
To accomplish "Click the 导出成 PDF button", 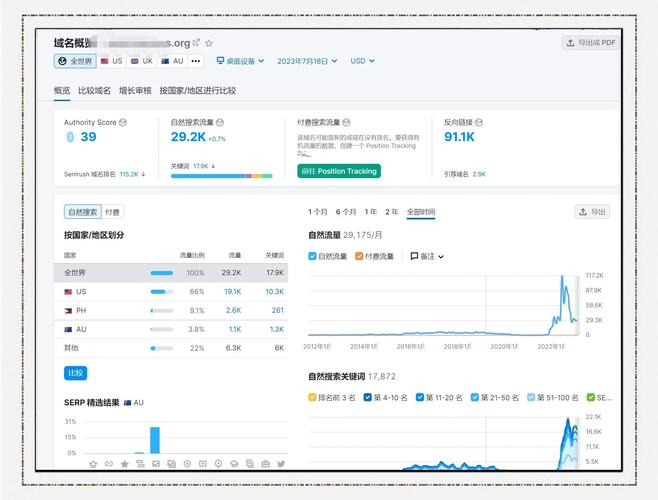I will click(x=591, y=42).
